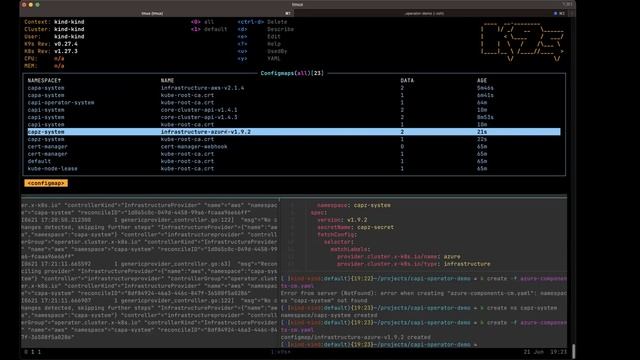Viewport: 640px width, 360px height.
Task: Click the matchLabels: YAML key
Action: [350, 249]
